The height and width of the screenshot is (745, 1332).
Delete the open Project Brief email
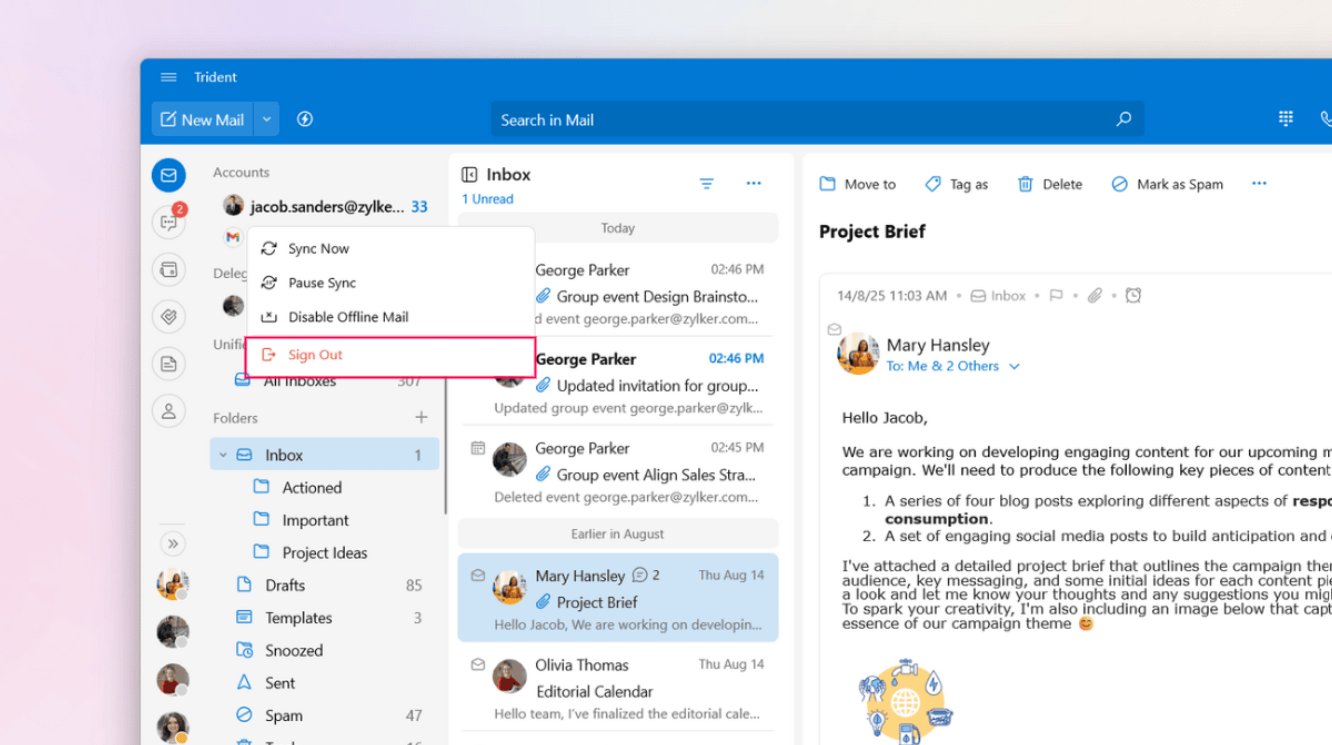click(1049, 184)
